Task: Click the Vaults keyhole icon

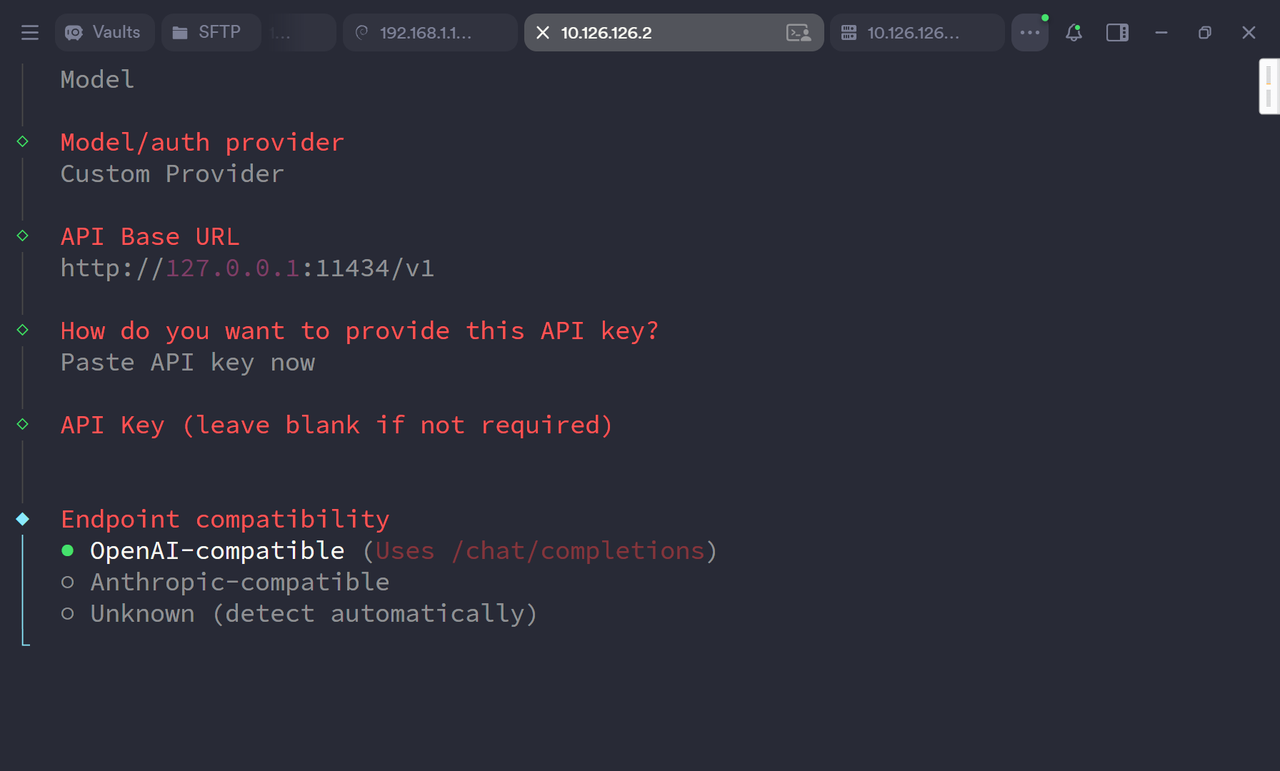Action: pos(75,32)
